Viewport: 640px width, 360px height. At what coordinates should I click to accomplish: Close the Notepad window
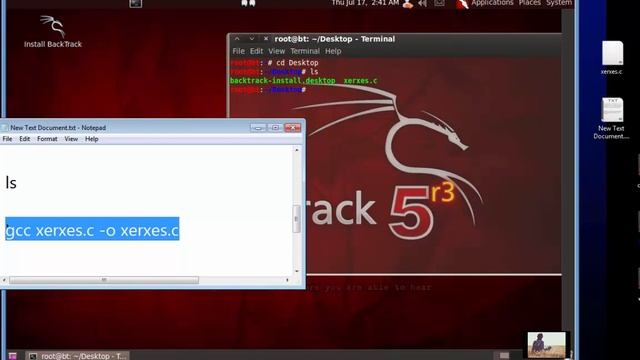click(293, 127)
